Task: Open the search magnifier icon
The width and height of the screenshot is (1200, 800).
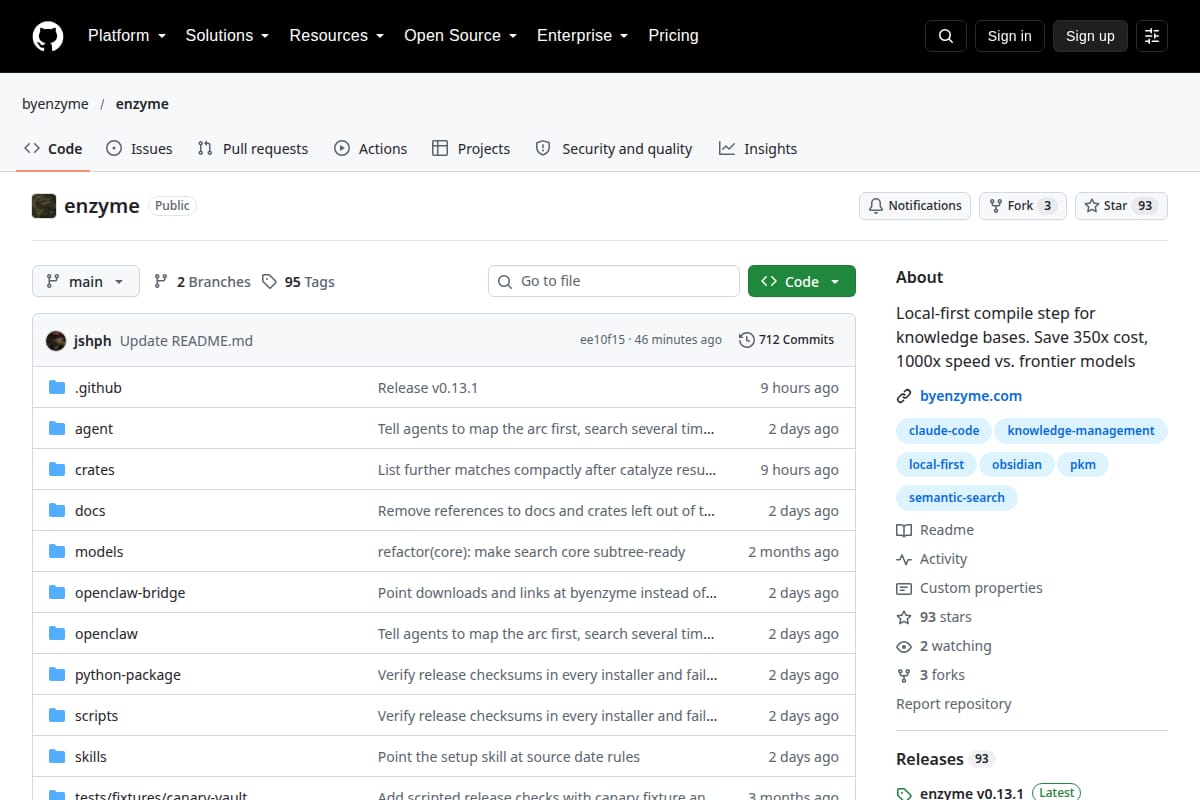Action: click(945, 36)
